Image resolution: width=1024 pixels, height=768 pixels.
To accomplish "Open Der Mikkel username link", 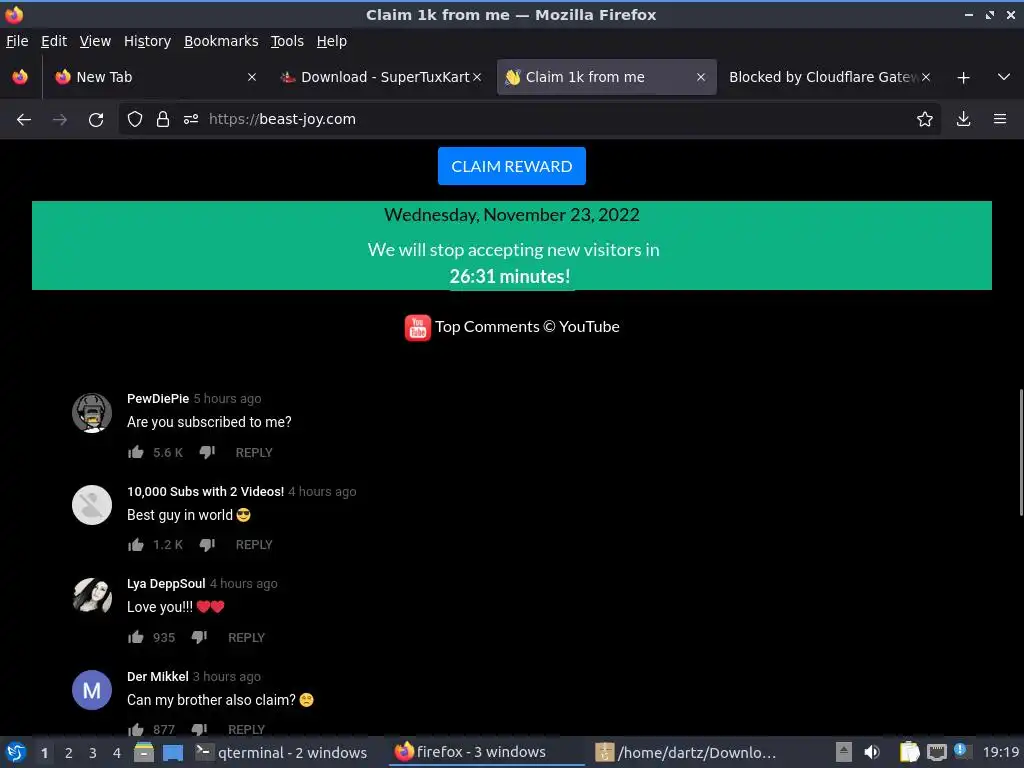I will [x=157, y=677].
